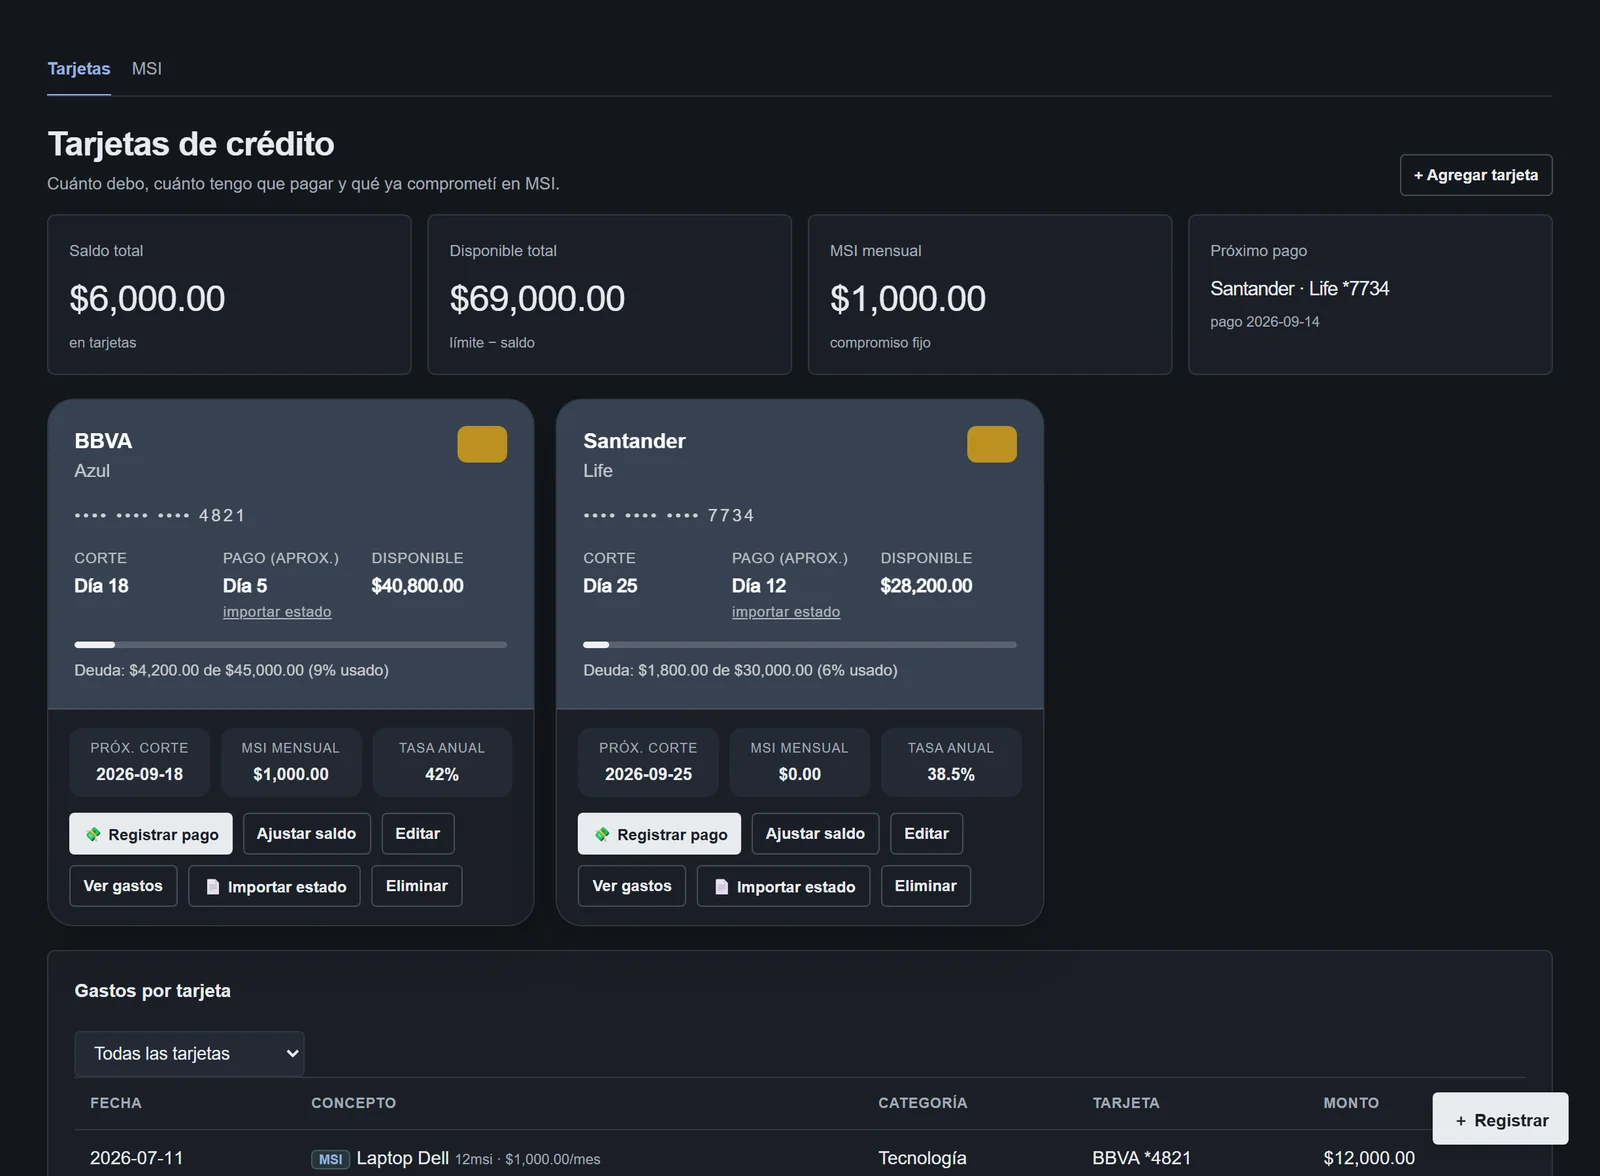Click the BBVA *4821 table cell
The width and height of the screenshot is (1600, 1176).
[x=1142, y=1158]
